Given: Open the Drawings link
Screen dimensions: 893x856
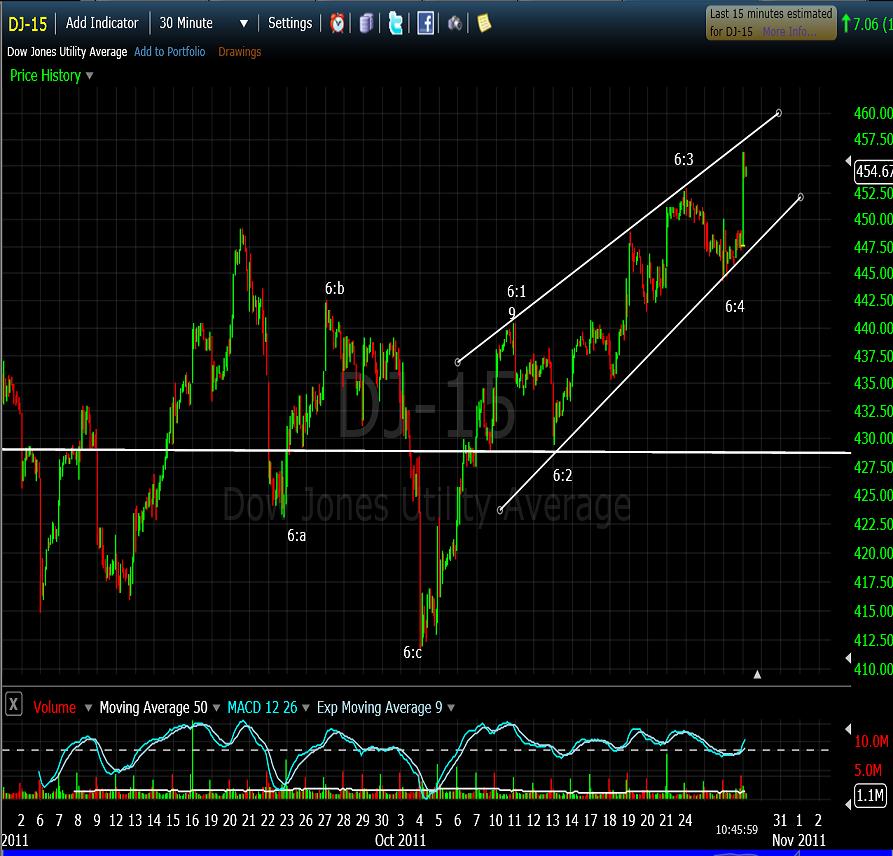Looking at the screenshot, I should click(240, 52).
